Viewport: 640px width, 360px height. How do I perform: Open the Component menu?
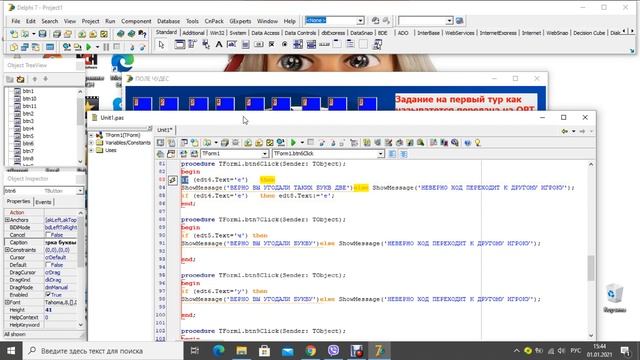136,21
